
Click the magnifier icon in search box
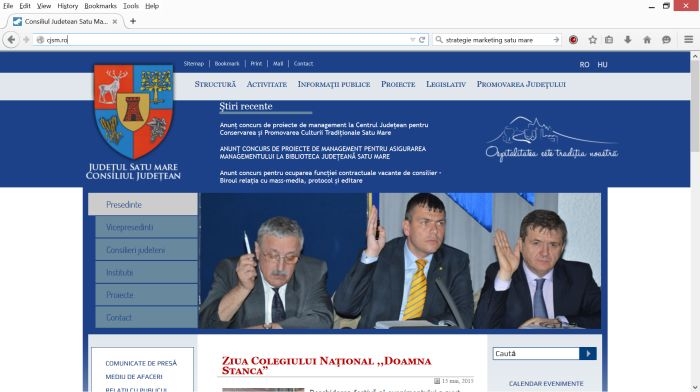[x=439, y=40]
